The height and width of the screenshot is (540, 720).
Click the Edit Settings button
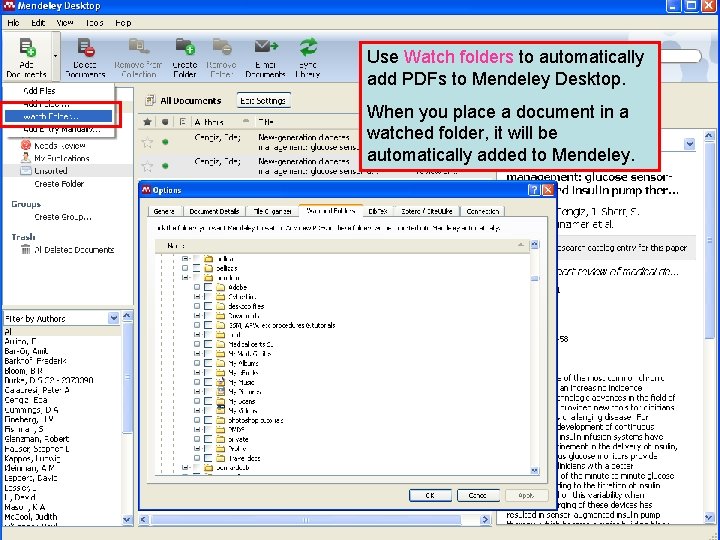click(x=264, y=101)
